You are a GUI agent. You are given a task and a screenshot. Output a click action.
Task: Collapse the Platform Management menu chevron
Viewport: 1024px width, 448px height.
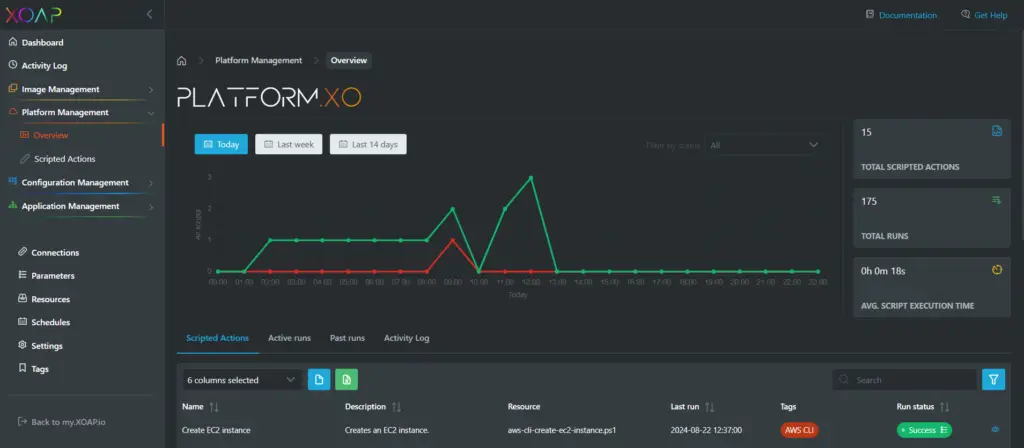[151, 113]
